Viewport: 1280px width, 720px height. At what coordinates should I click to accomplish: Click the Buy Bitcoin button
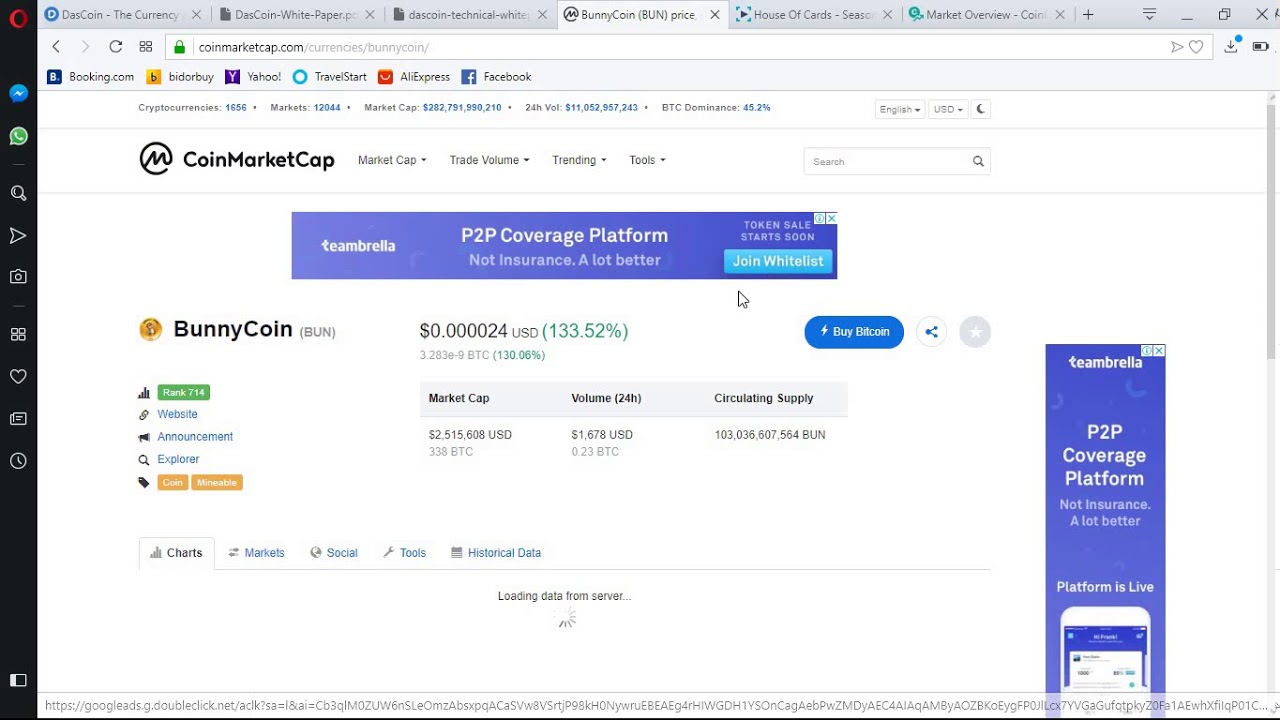click(x=854, y=332)
